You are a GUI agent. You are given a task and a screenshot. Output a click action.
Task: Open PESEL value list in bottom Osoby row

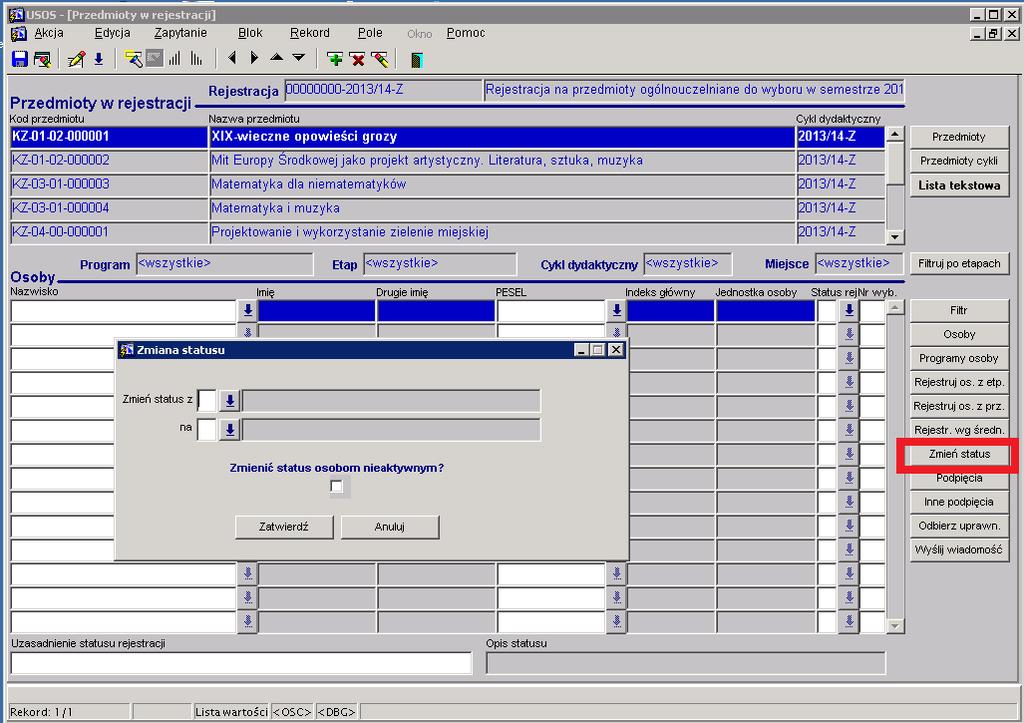tap(616, 621)
